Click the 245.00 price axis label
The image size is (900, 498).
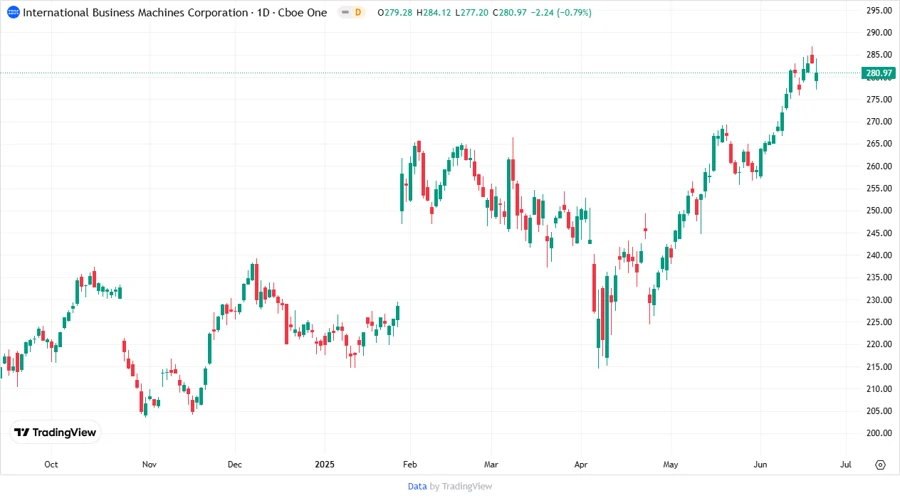879,233
